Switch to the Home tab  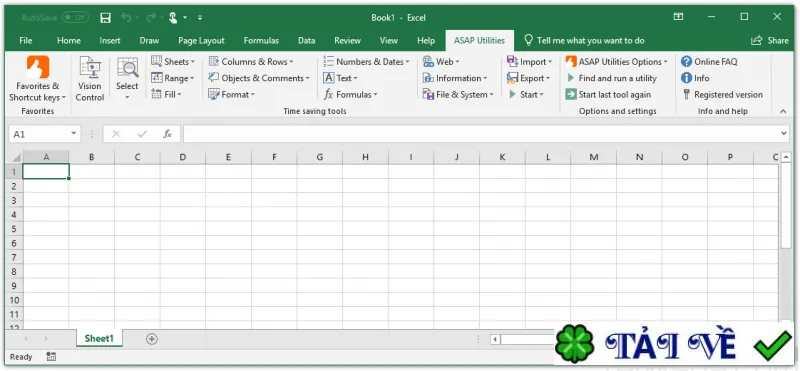[69, 41]
